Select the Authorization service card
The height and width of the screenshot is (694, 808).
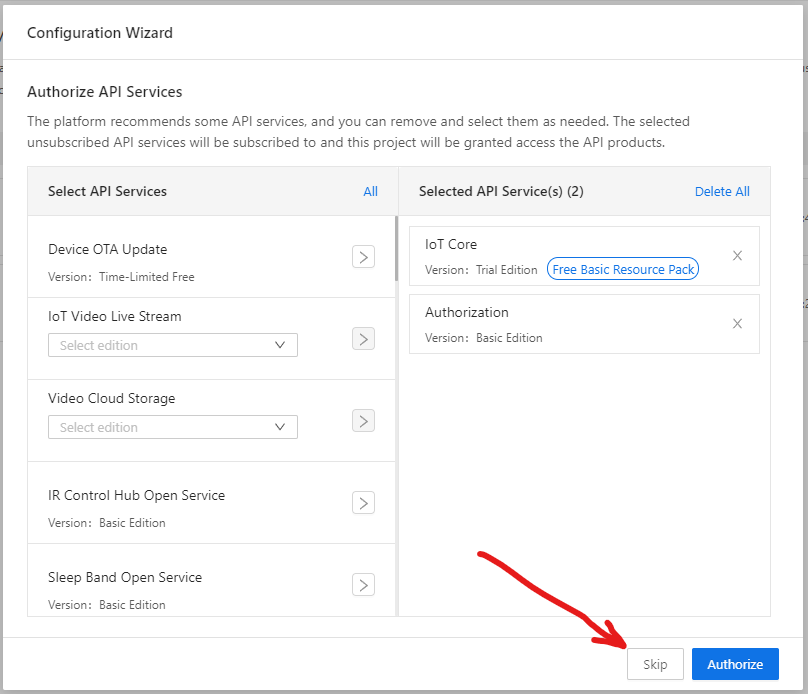pos(584,324)
